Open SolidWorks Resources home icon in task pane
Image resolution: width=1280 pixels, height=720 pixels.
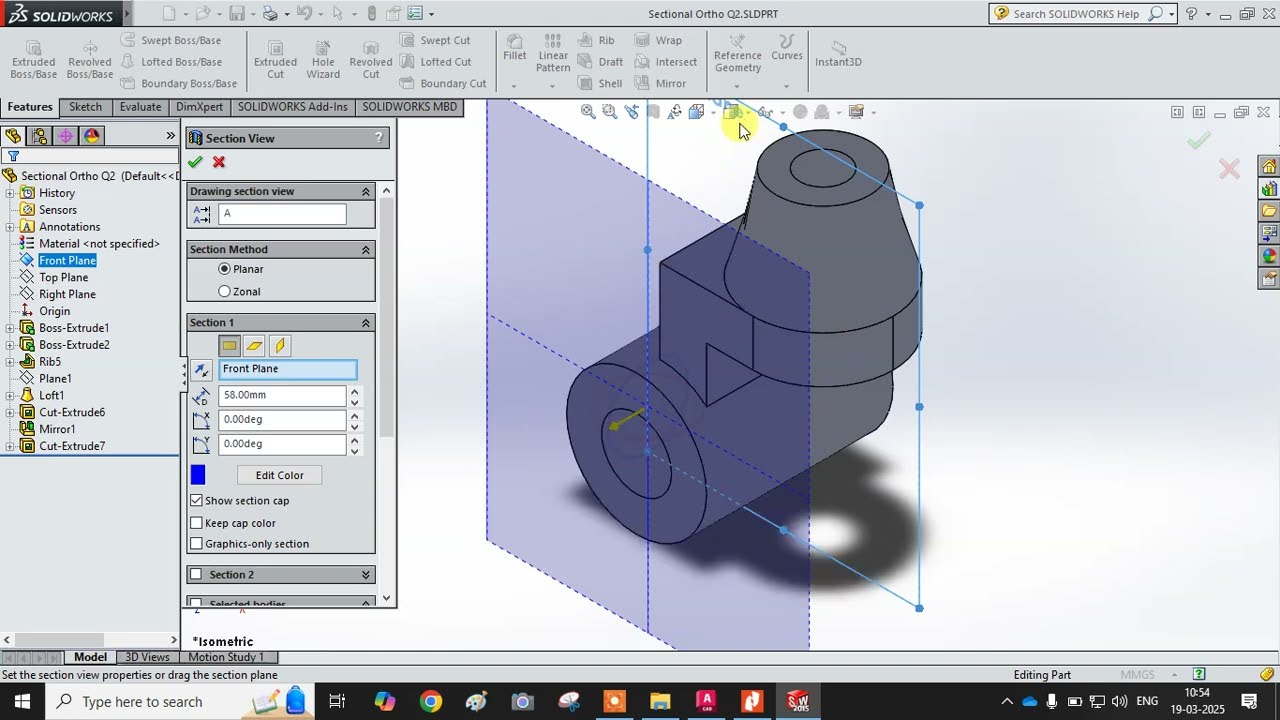[1269, 166]
